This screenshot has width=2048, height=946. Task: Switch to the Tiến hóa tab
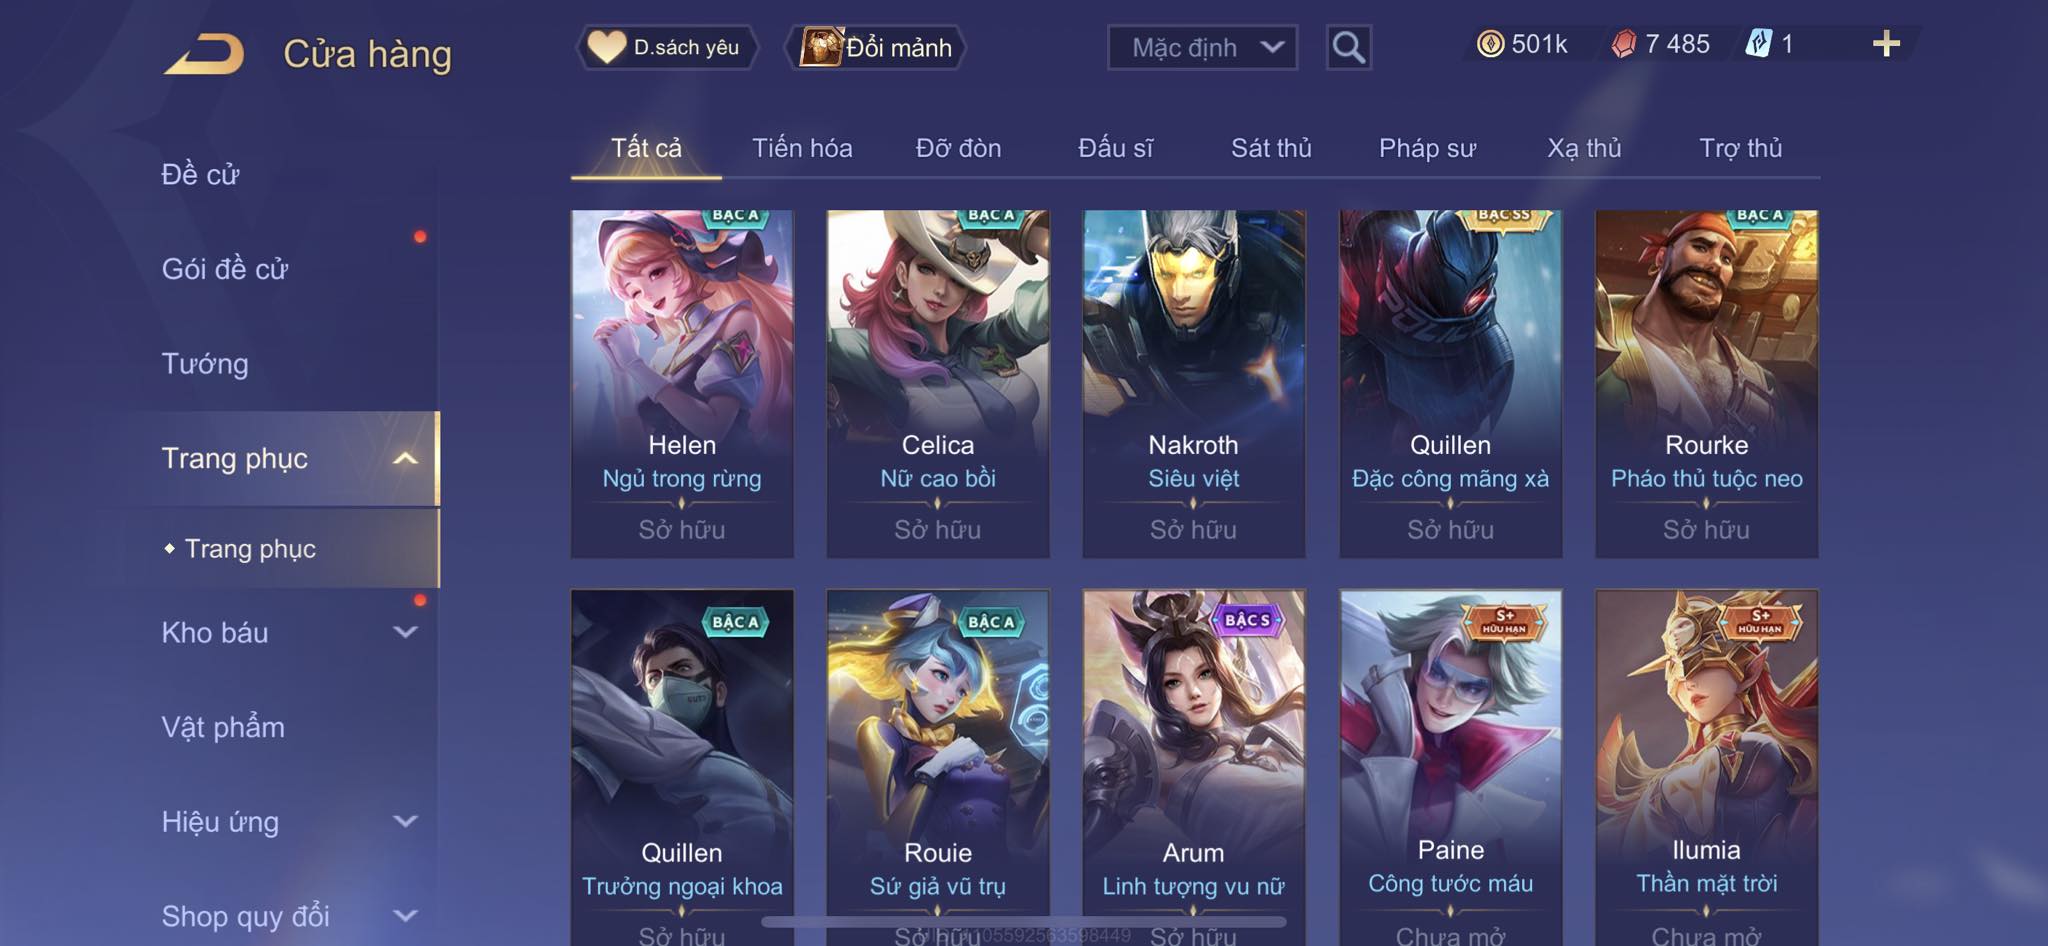click(802, 148)
